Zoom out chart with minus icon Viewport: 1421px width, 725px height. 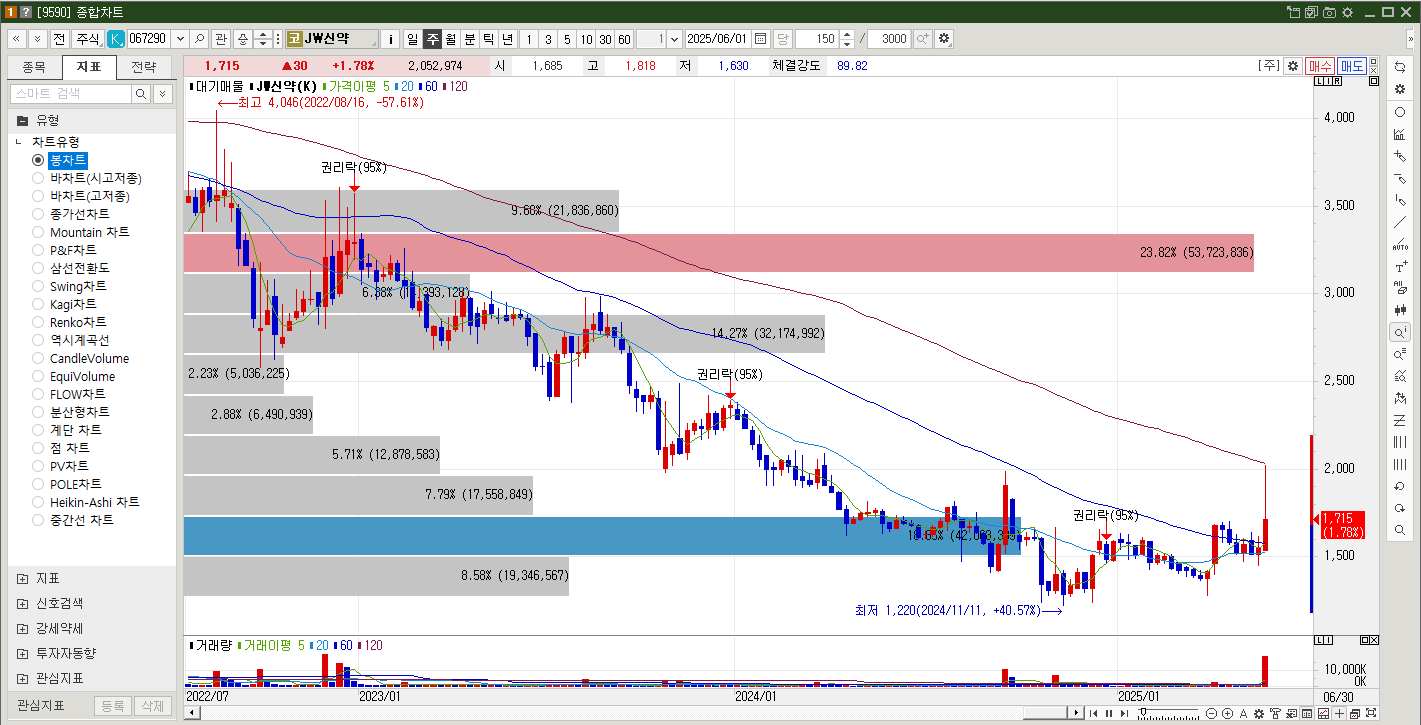[x=1211, y=713]
